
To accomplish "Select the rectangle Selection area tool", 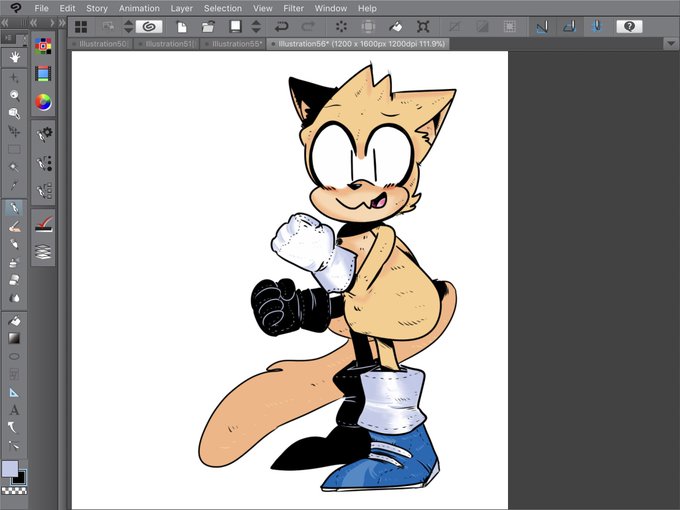I will 14,150.
